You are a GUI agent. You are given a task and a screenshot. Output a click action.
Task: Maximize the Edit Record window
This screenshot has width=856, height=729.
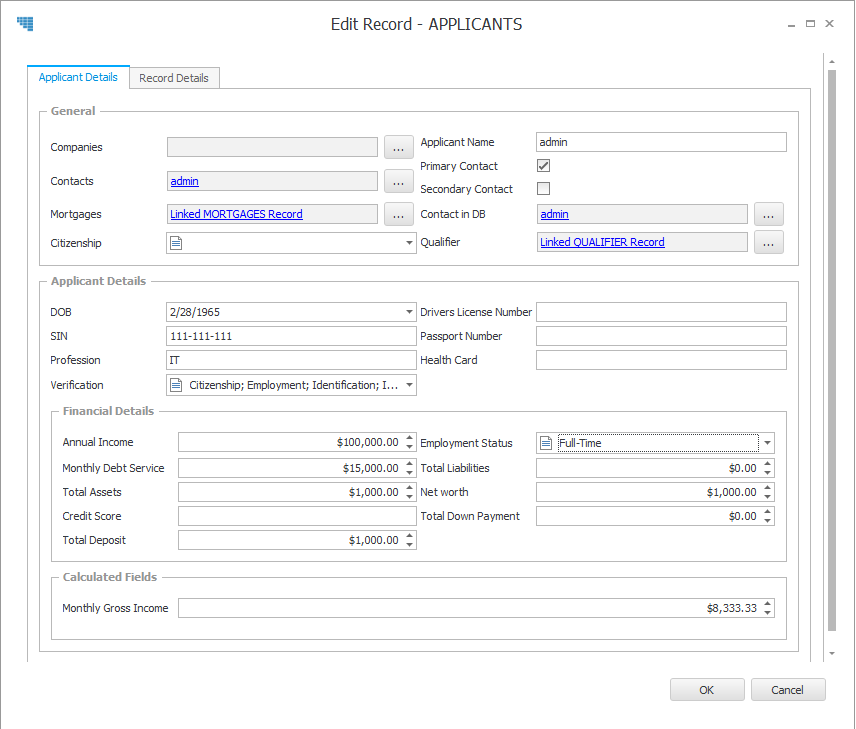[x=810, y=23]
